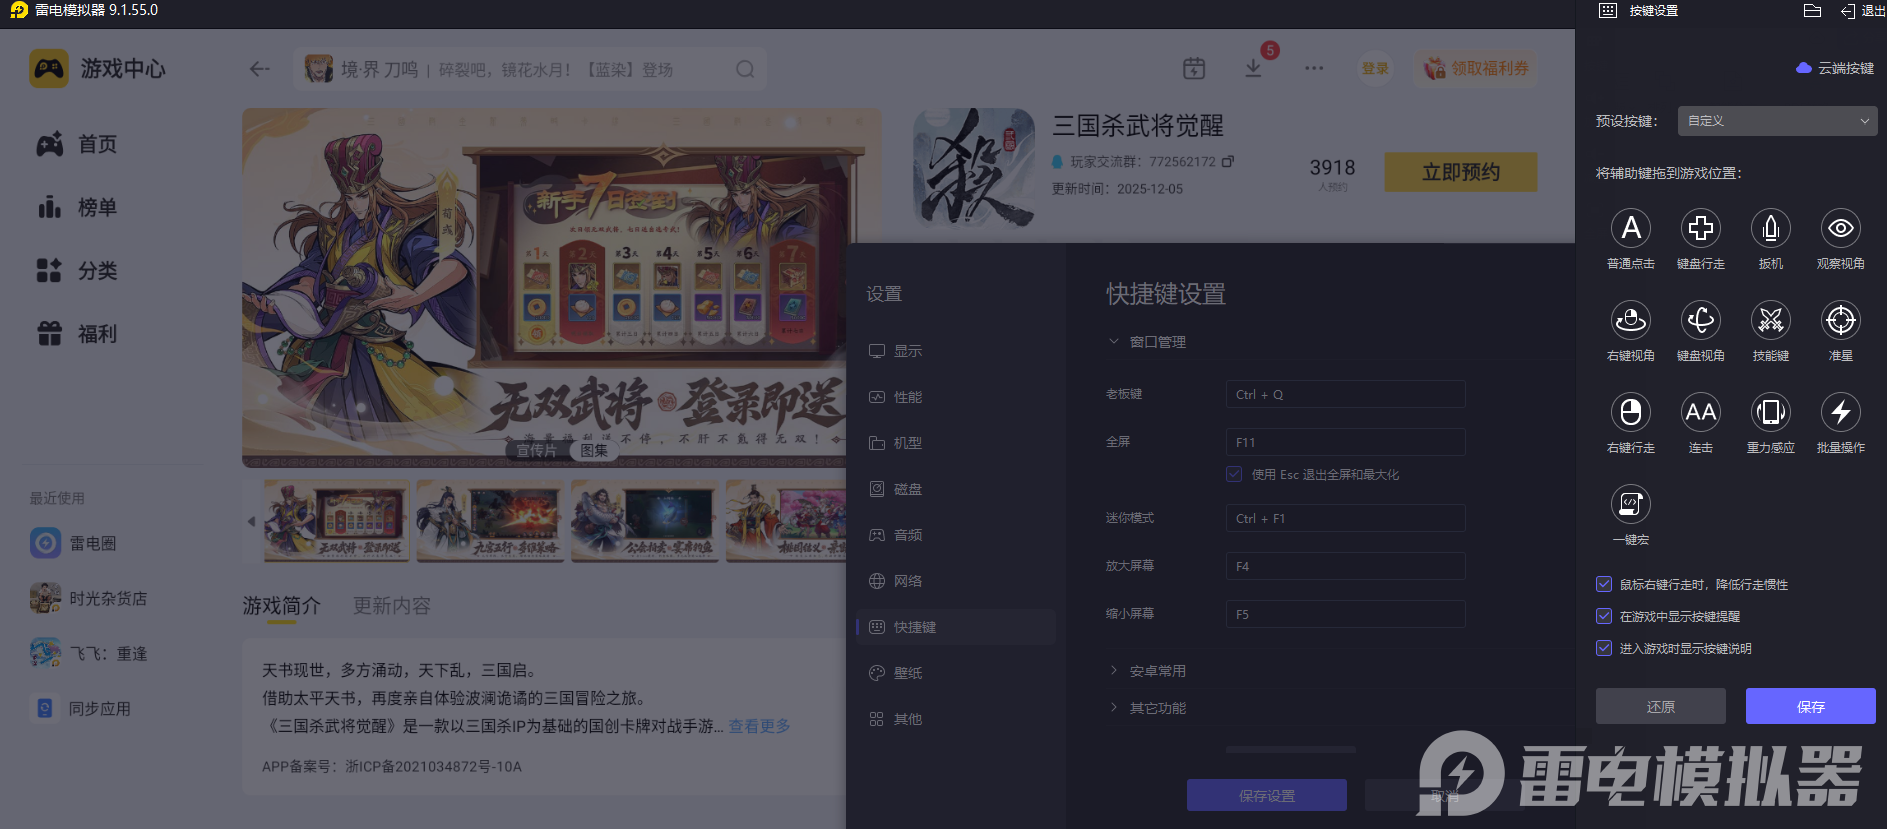Toggle 使用 Esc 退出全屏和最大化 checkbox
The width and height of the screenshot is (1887, 829).
[1234, 474]
